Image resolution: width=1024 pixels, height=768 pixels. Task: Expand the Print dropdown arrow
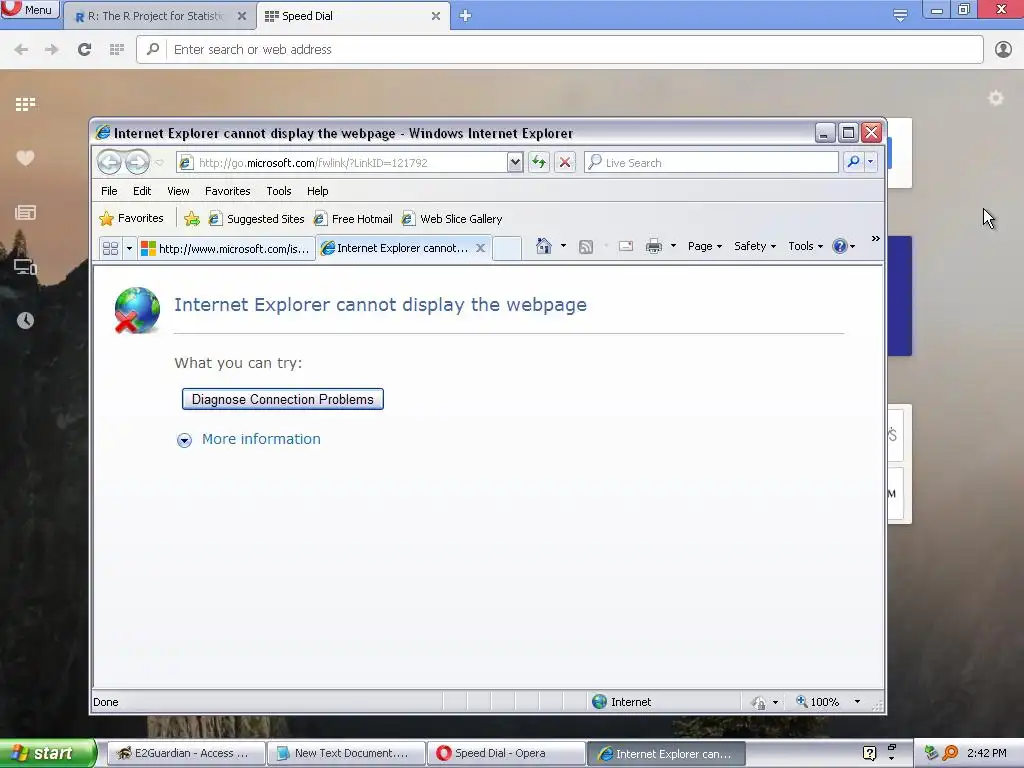(673, 246)
